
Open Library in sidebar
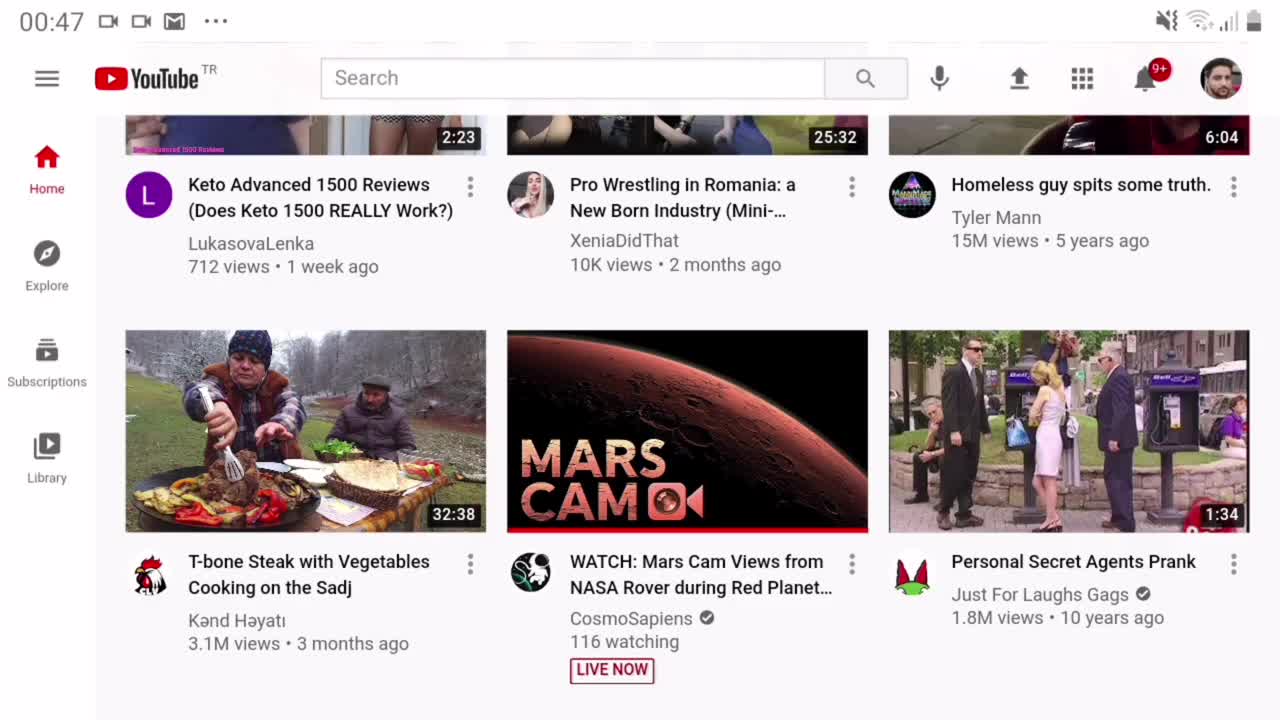tap(47, 459)
